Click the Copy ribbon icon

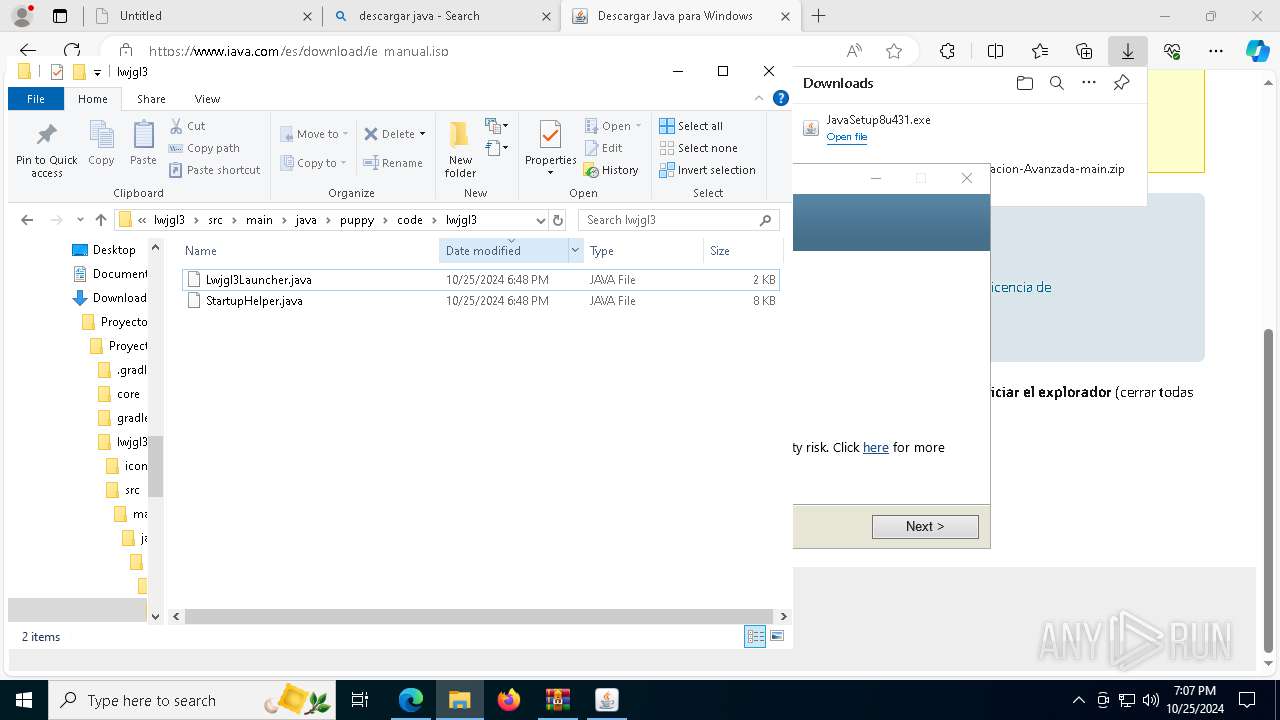[101, 143]
